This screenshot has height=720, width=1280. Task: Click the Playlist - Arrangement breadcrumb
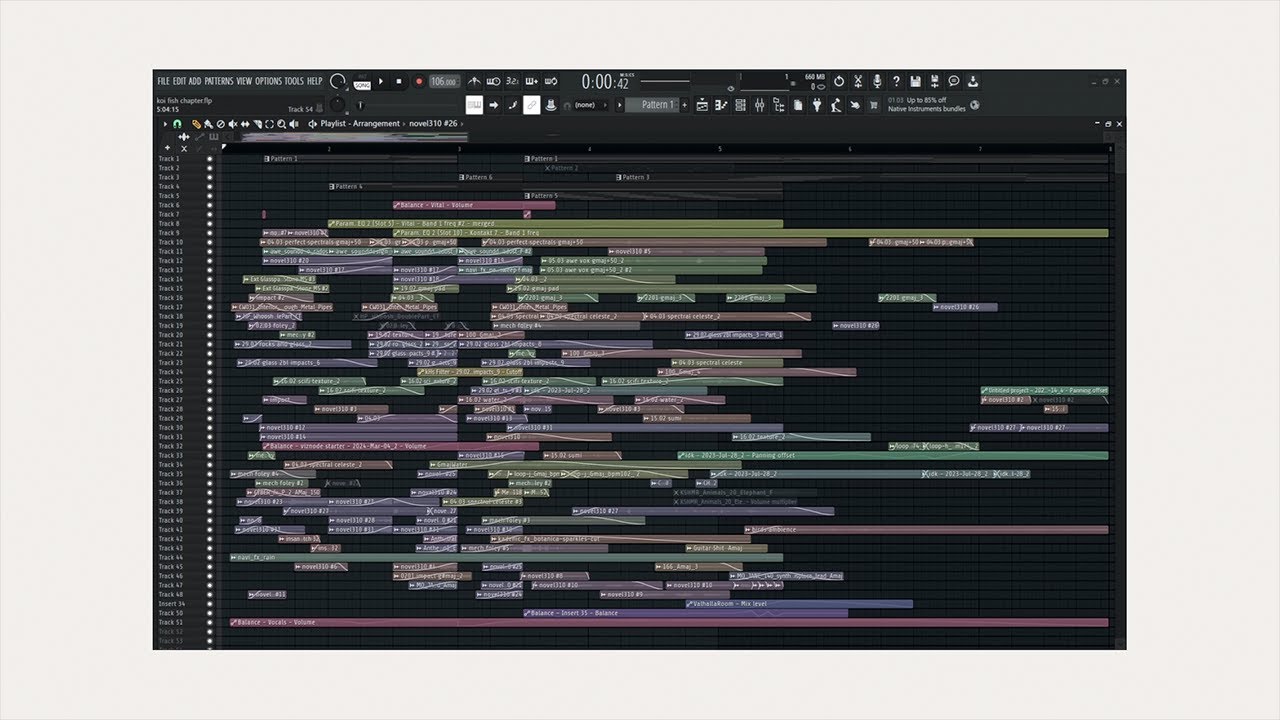359,124
